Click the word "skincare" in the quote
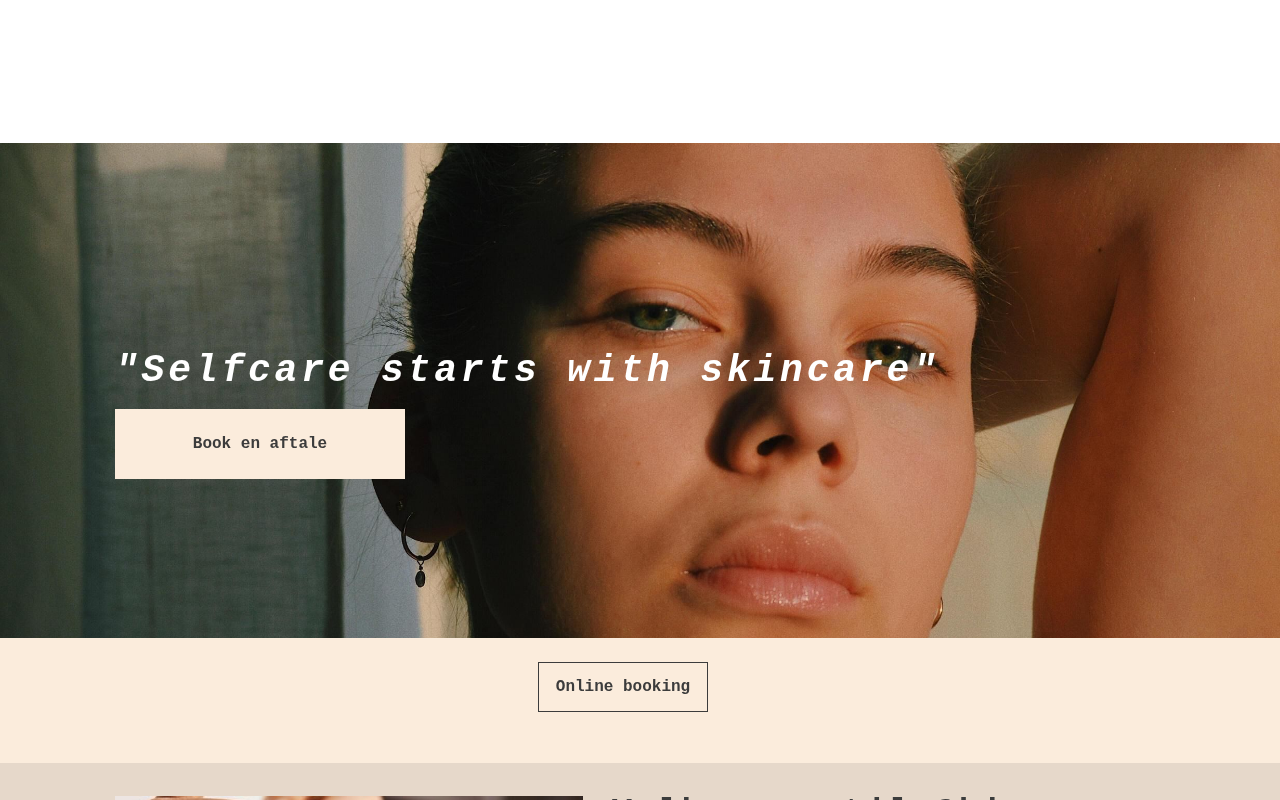Screen dimensions: 1280x800 click(807, 370)
